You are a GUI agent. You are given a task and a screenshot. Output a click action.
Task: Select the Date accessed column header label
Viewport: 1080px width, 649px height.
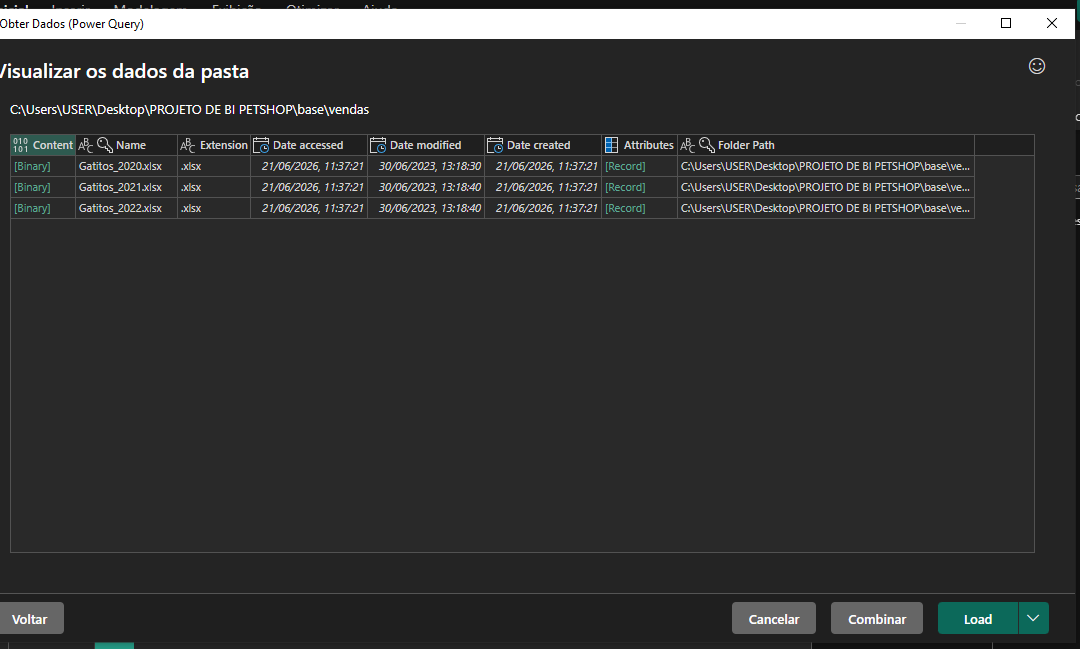pos(308,145)
